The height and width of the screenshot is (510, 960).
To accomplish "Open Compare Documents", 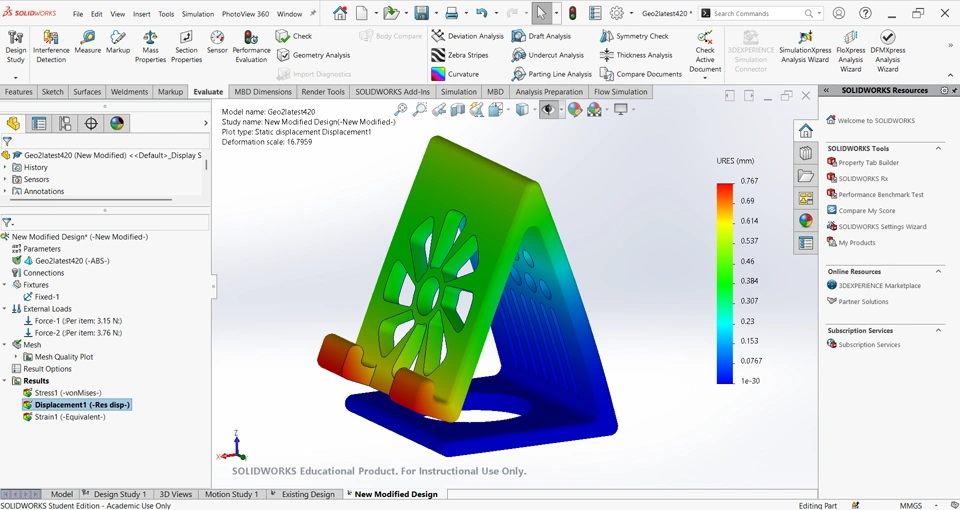I will pos(641,74).
